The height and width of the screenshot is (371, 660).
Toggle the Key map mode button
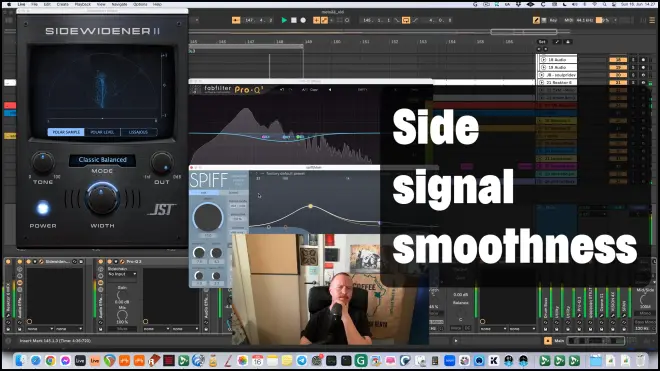[553, 20]
